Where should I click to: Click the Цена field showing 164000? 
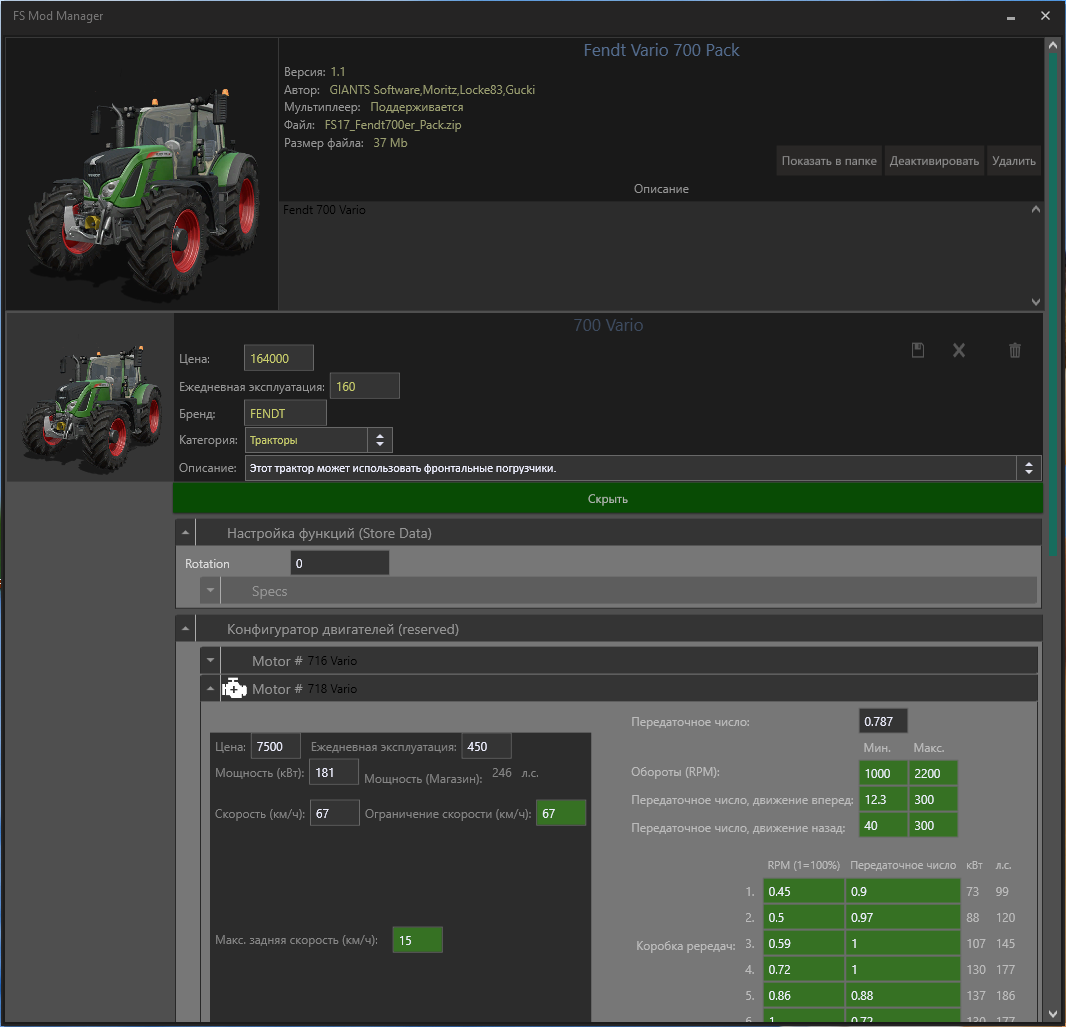[278, 358]
